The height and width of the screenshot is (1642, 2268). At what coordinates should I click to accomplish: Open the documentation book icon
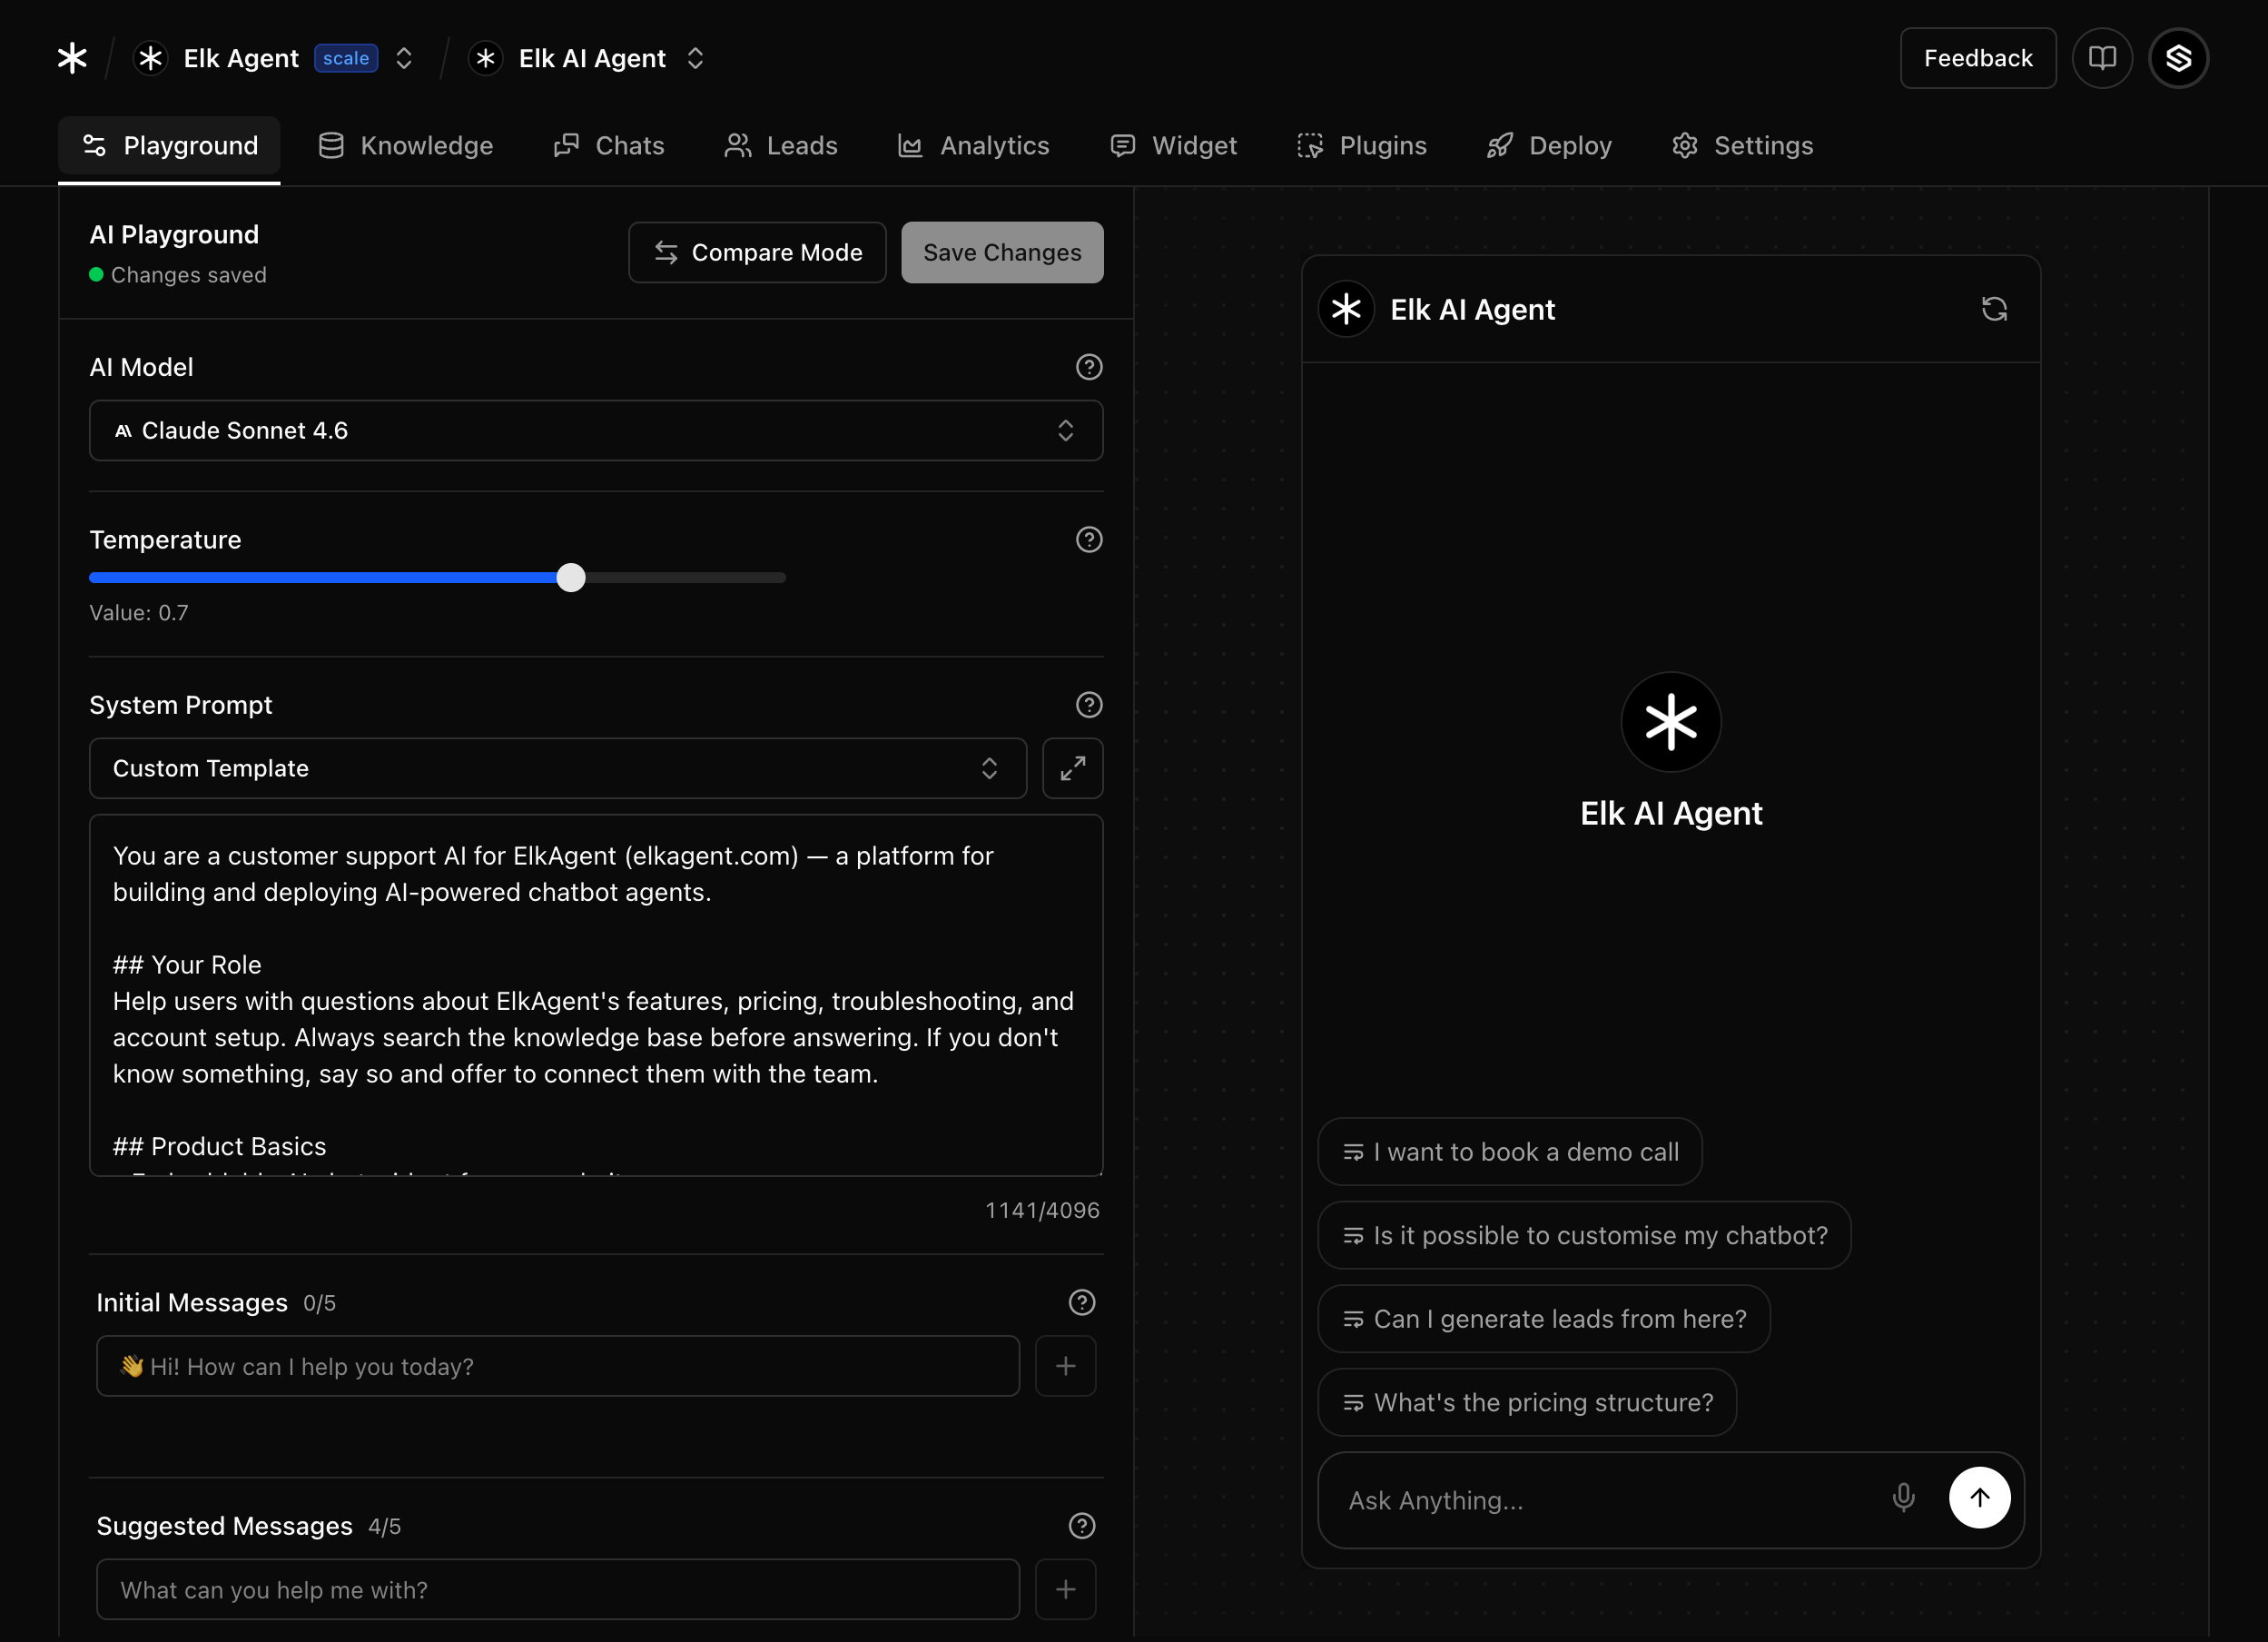2102,58
